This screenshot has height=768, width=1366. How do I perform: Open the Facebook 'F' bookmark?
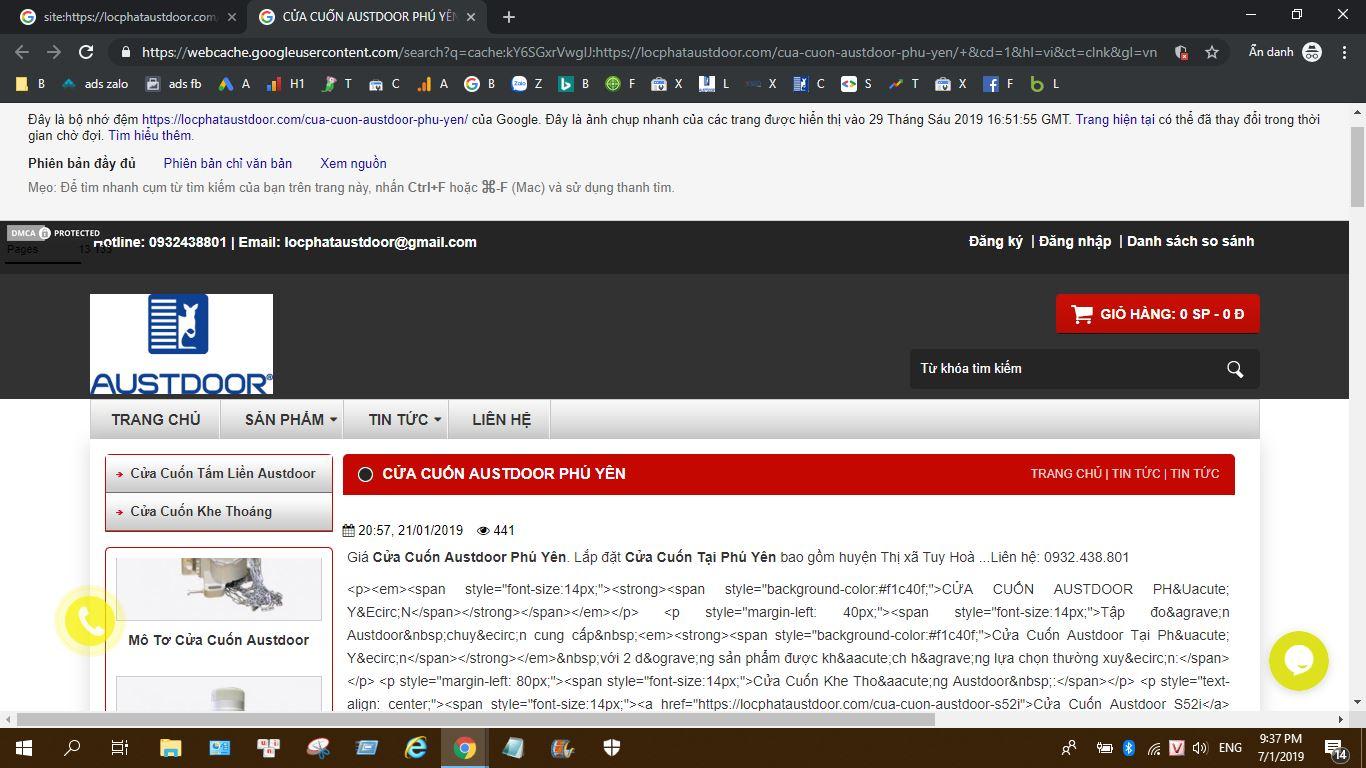[x=998, y=84]
